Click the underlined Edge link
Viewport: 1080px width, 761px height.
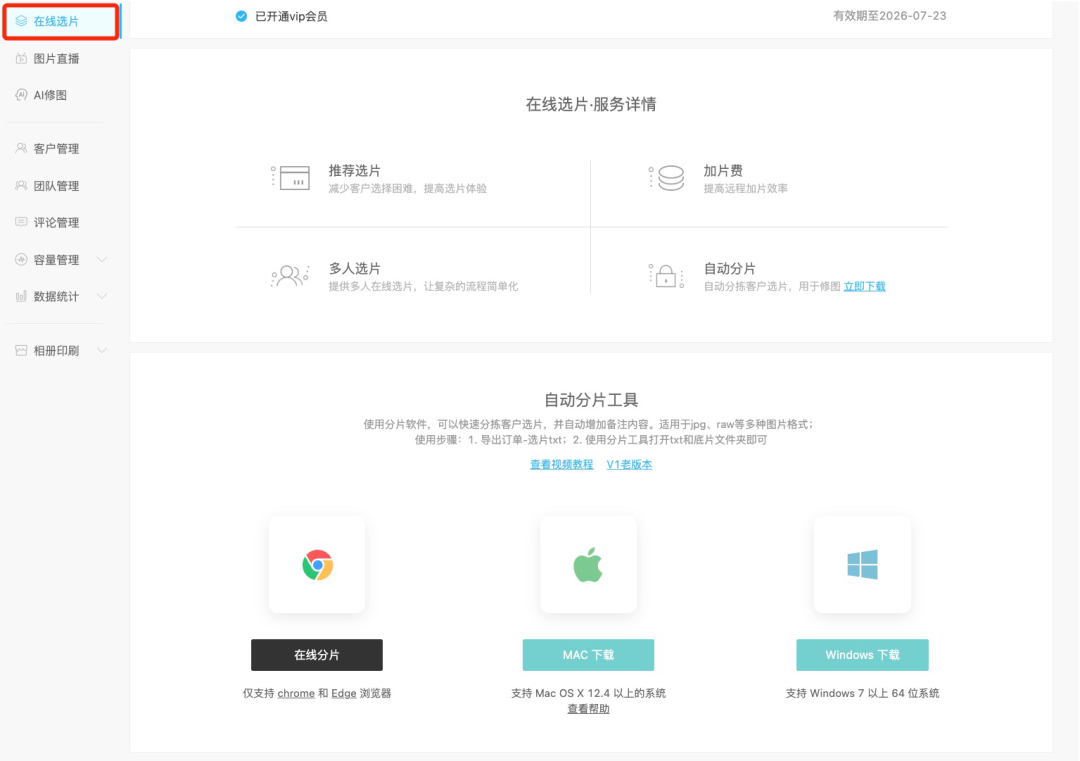tap(344, 693)
